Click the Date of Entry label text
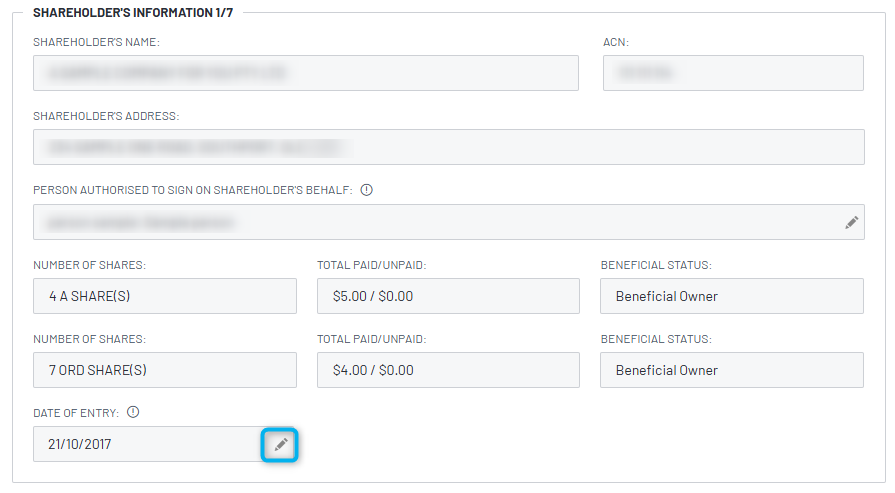 coord(76,413)
